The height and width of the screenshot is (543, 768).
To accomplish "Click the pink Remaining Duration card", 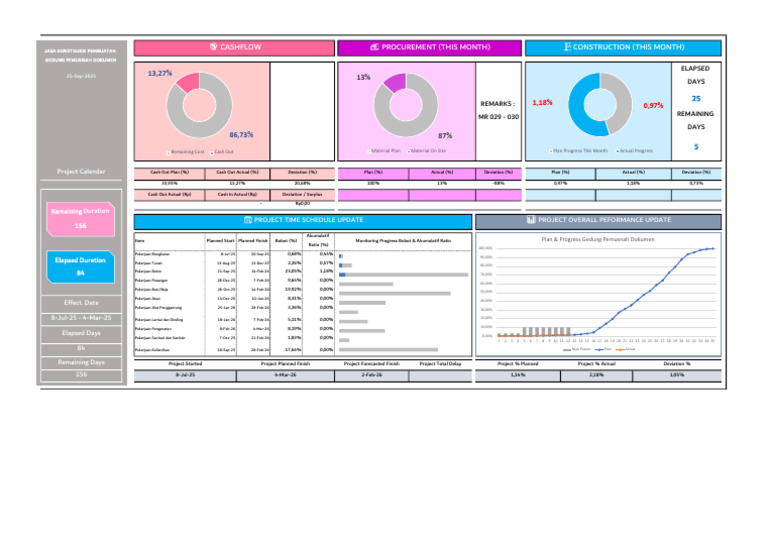I will coord(81,219).
